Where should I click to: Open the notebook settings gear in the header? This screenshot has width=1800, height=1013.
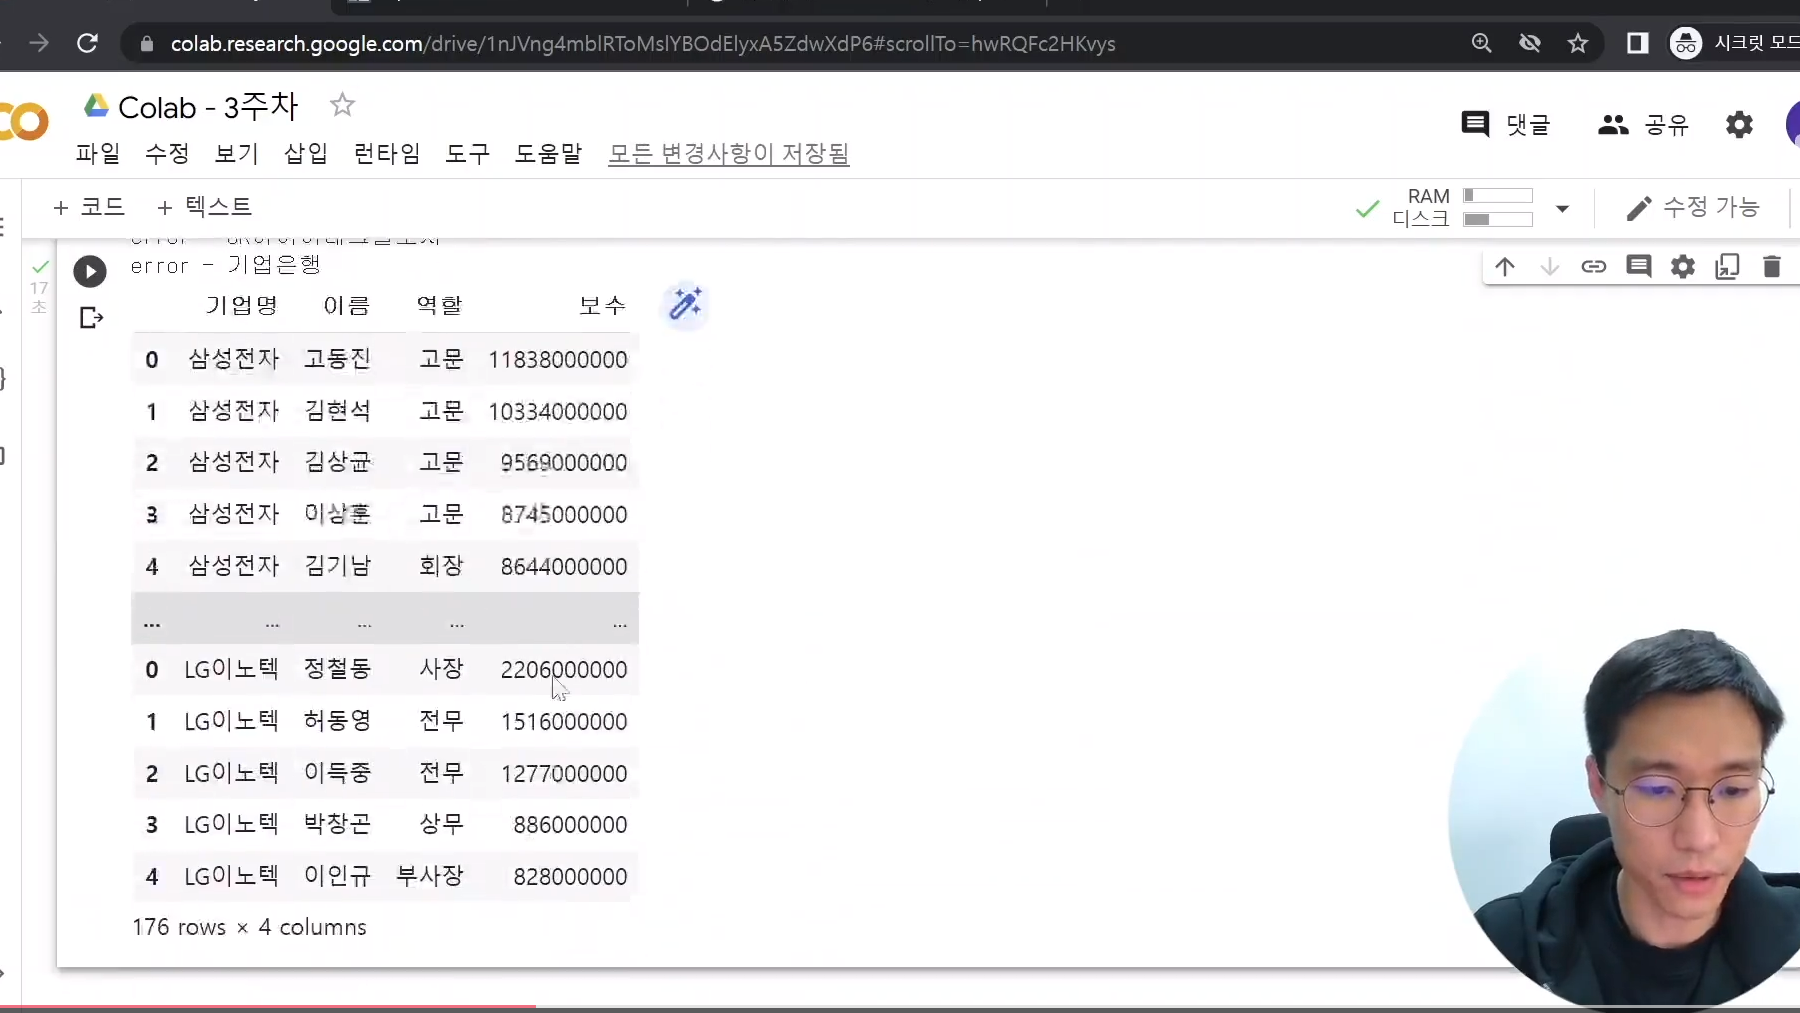click(1739, 124)
